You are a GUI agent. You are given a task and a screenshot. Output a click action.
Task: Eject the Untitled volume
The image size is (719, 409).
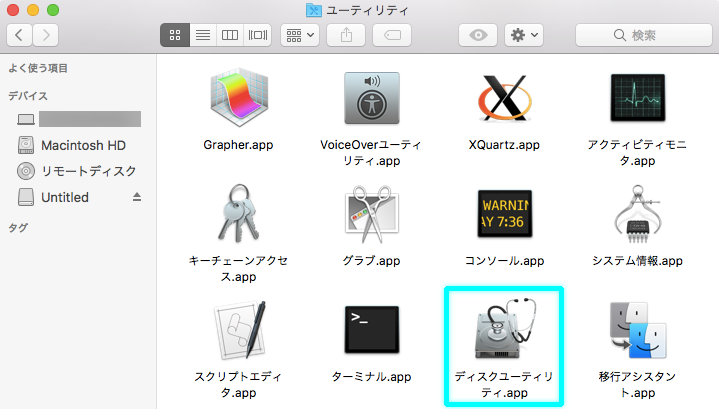137,197
